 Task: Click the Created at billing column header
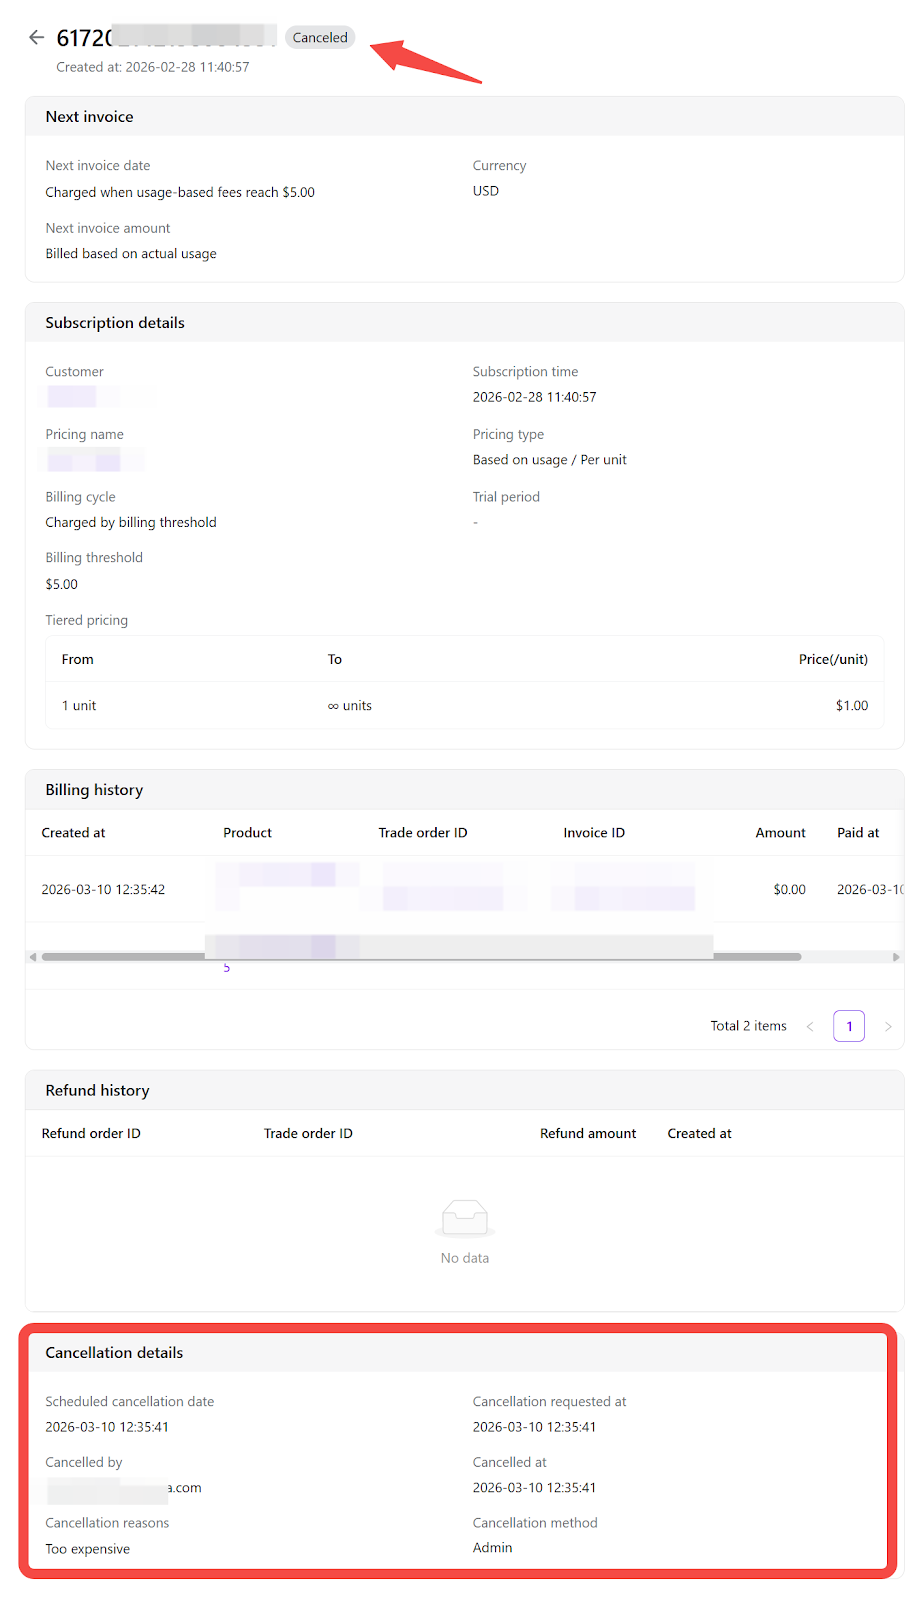click(x=73, y=833)
